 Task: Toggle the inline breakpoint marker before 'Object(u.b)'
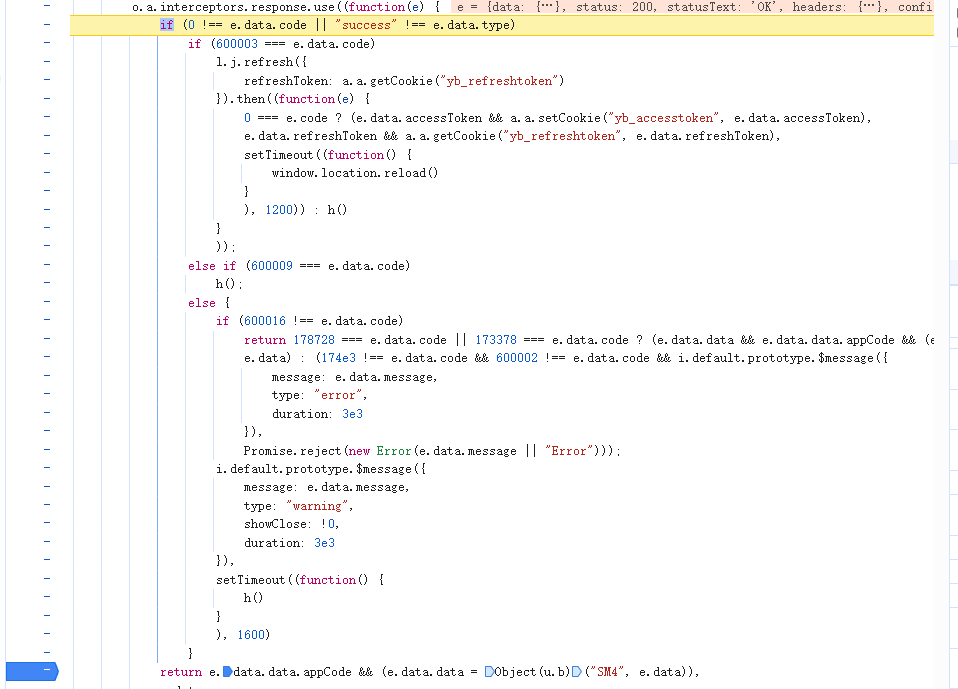489,672
